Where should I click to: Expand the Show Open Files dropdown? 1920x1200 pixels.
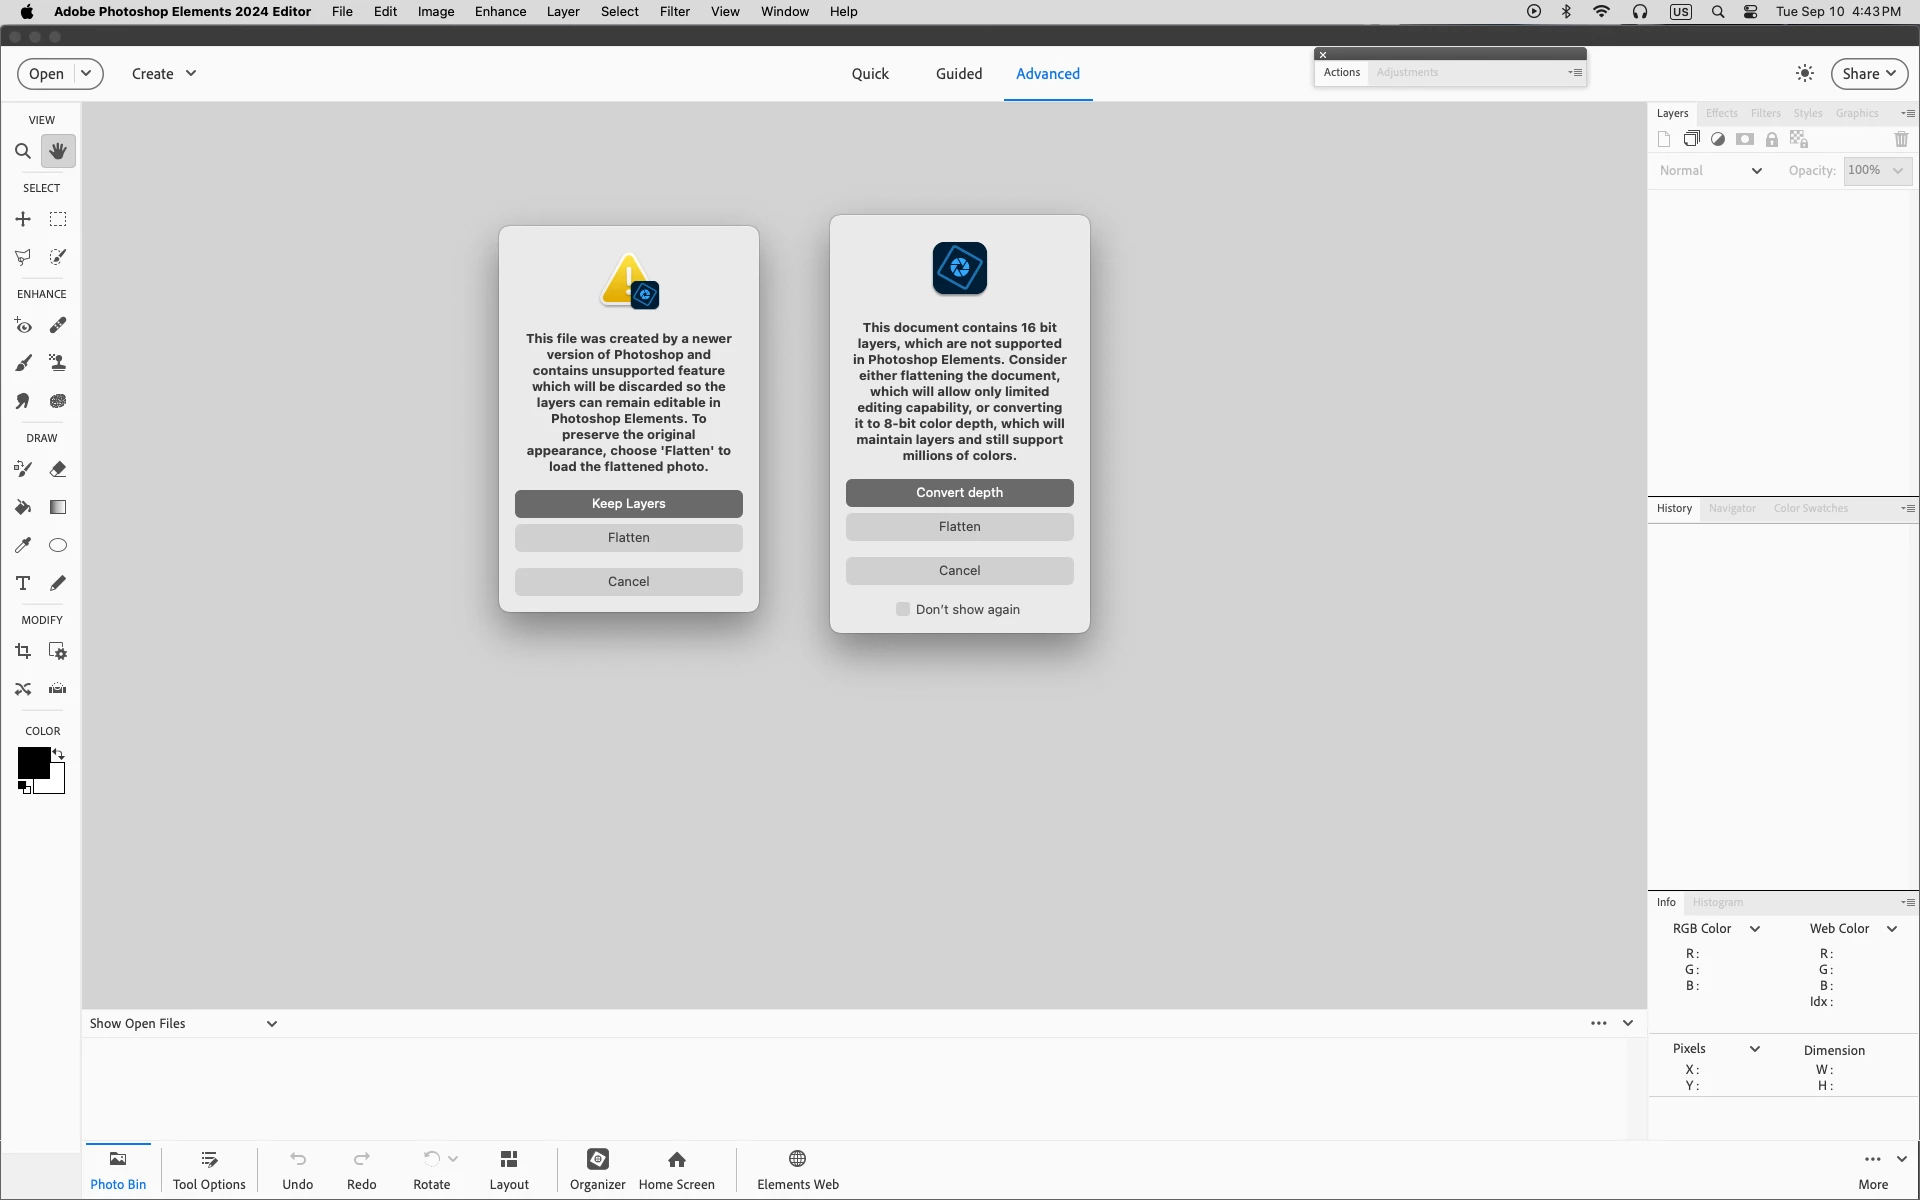271,1023
